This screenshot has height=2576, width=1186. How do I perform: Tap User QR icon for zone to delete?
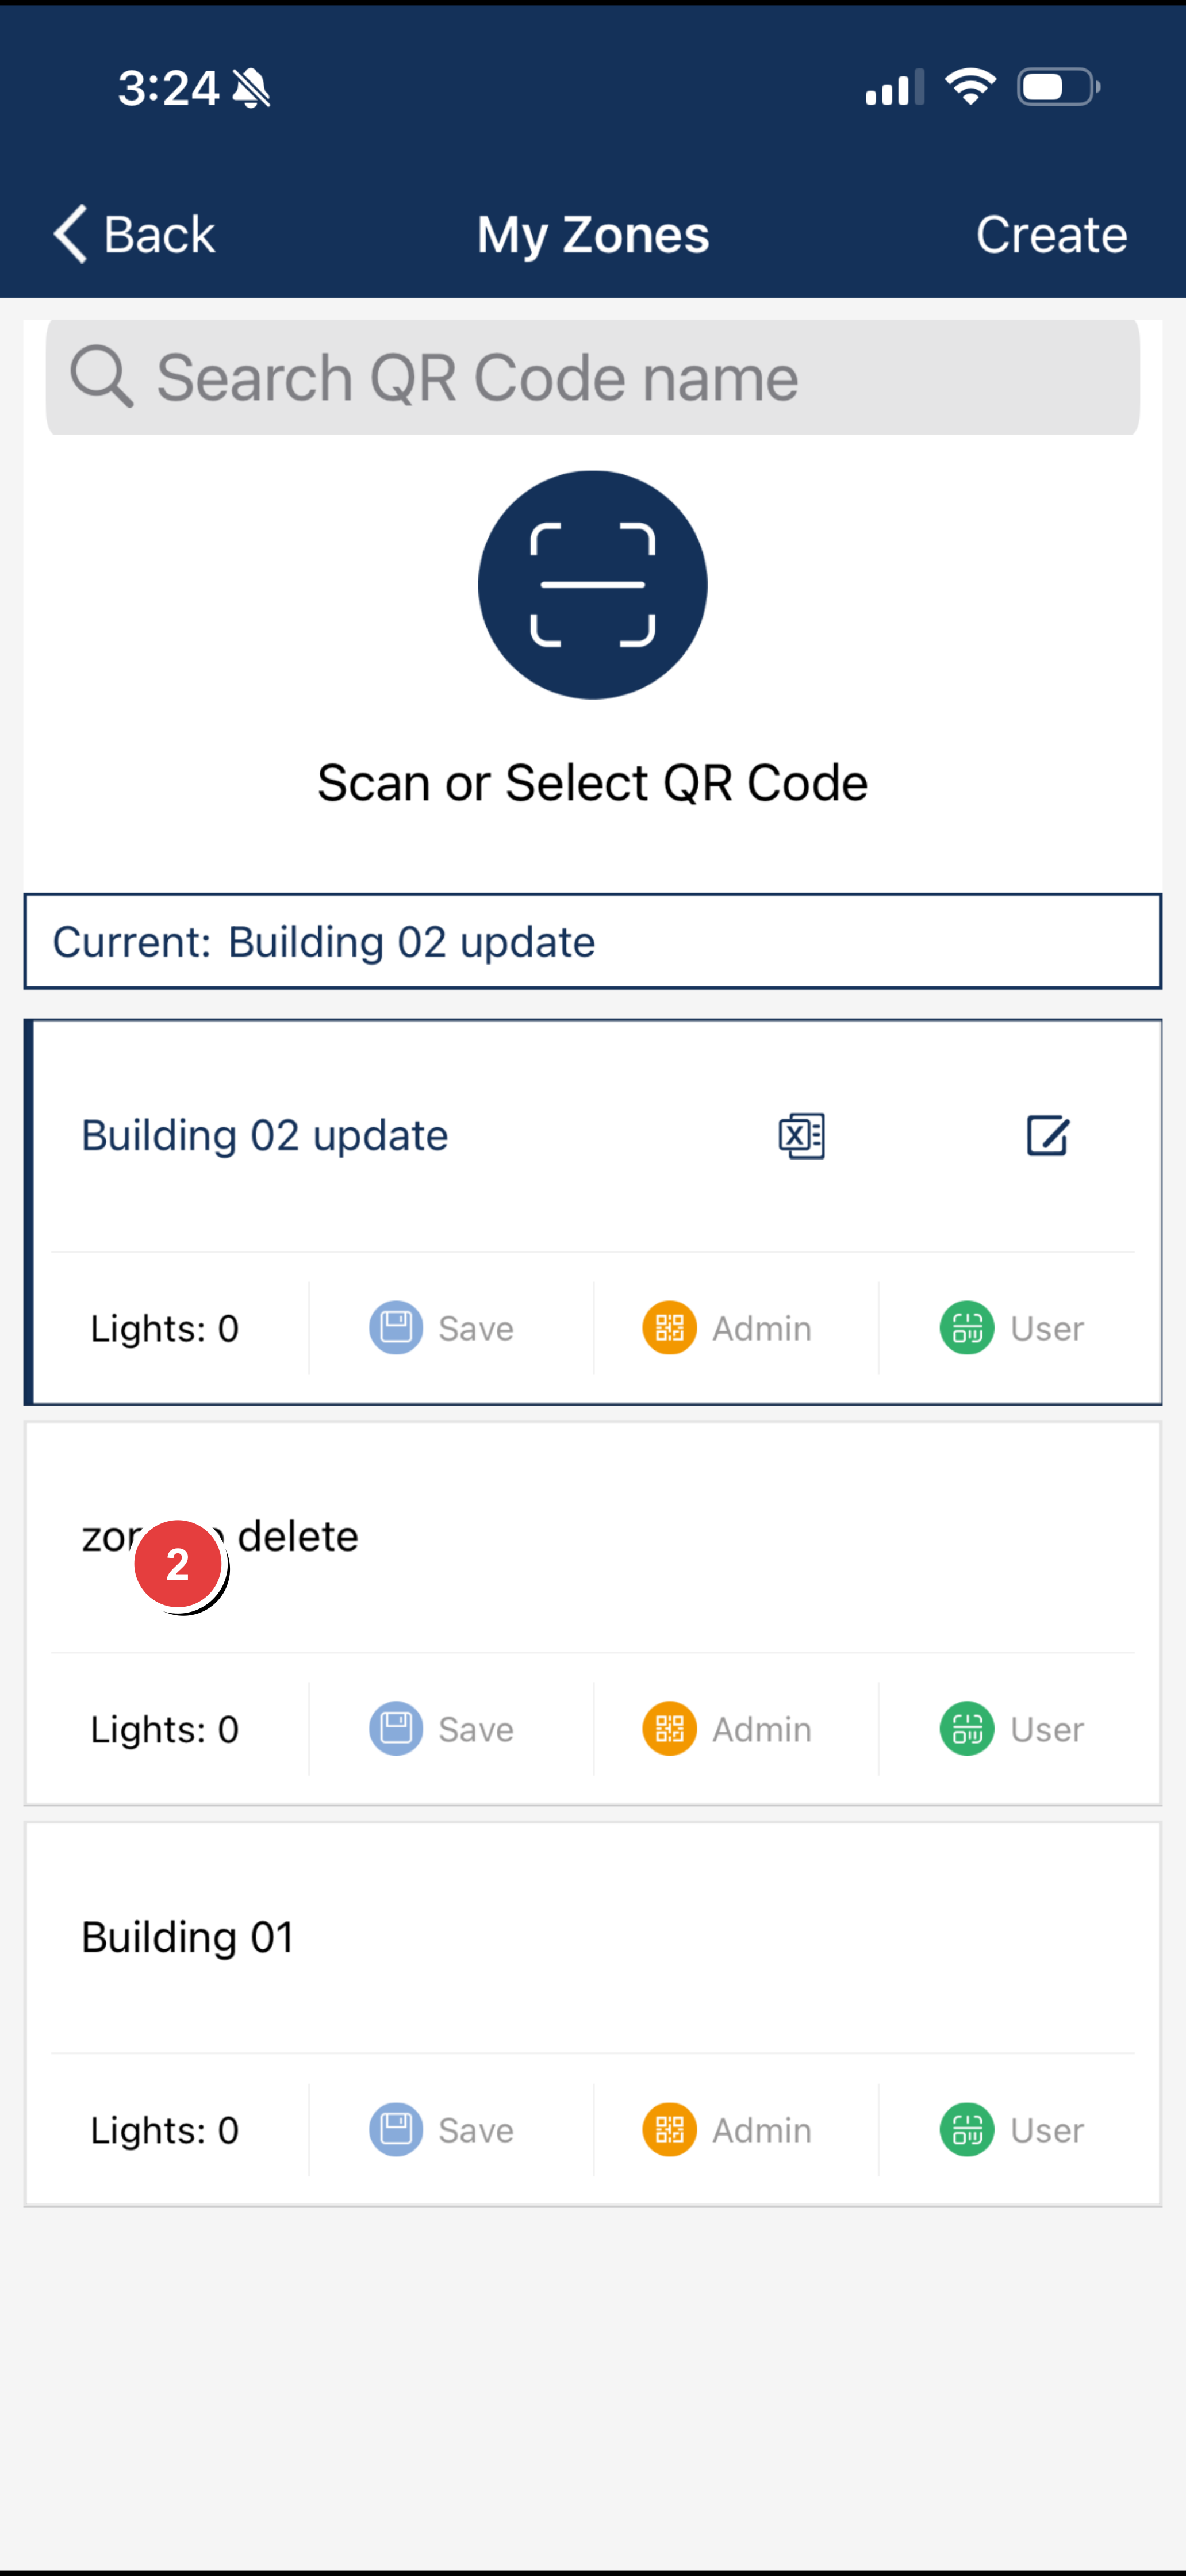click(x=967, y=1729)
